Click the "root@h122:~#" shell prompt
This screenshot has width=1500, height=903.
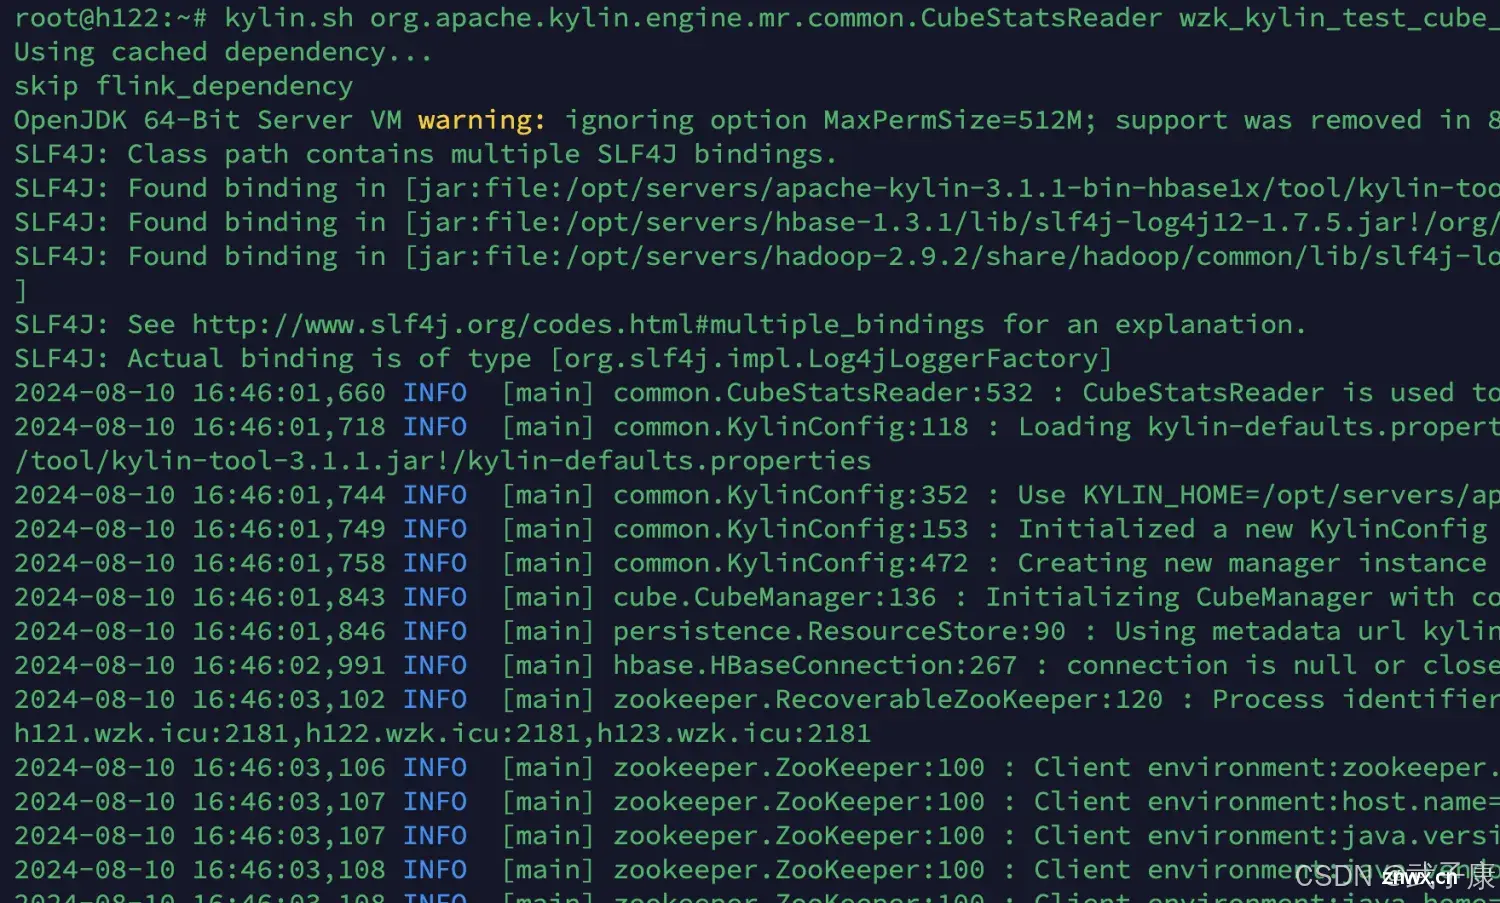point(110,17)
